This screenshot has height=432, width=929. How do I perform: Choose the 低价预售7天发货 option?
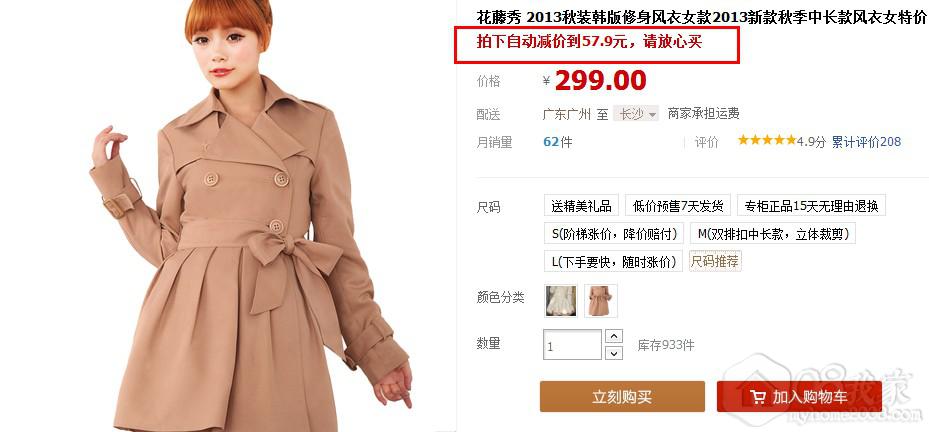tap(678, 206)
